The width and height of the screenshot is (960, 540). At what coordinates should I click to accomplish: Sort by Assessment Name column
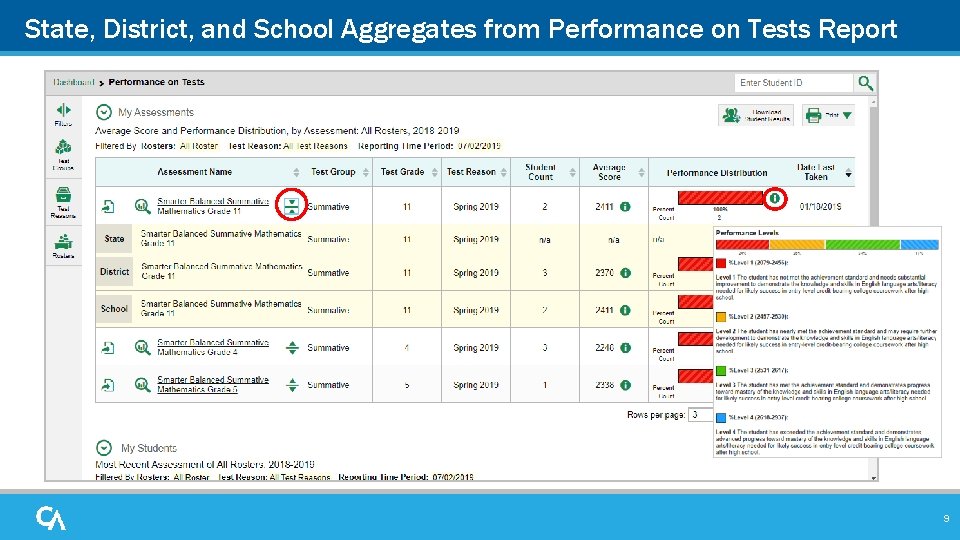296,172
